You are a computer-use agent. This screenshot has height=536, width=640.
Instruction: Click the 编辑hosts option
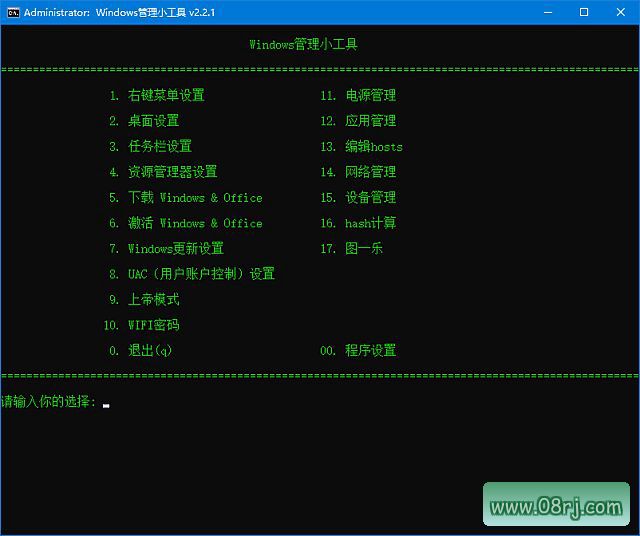(374, 147)
